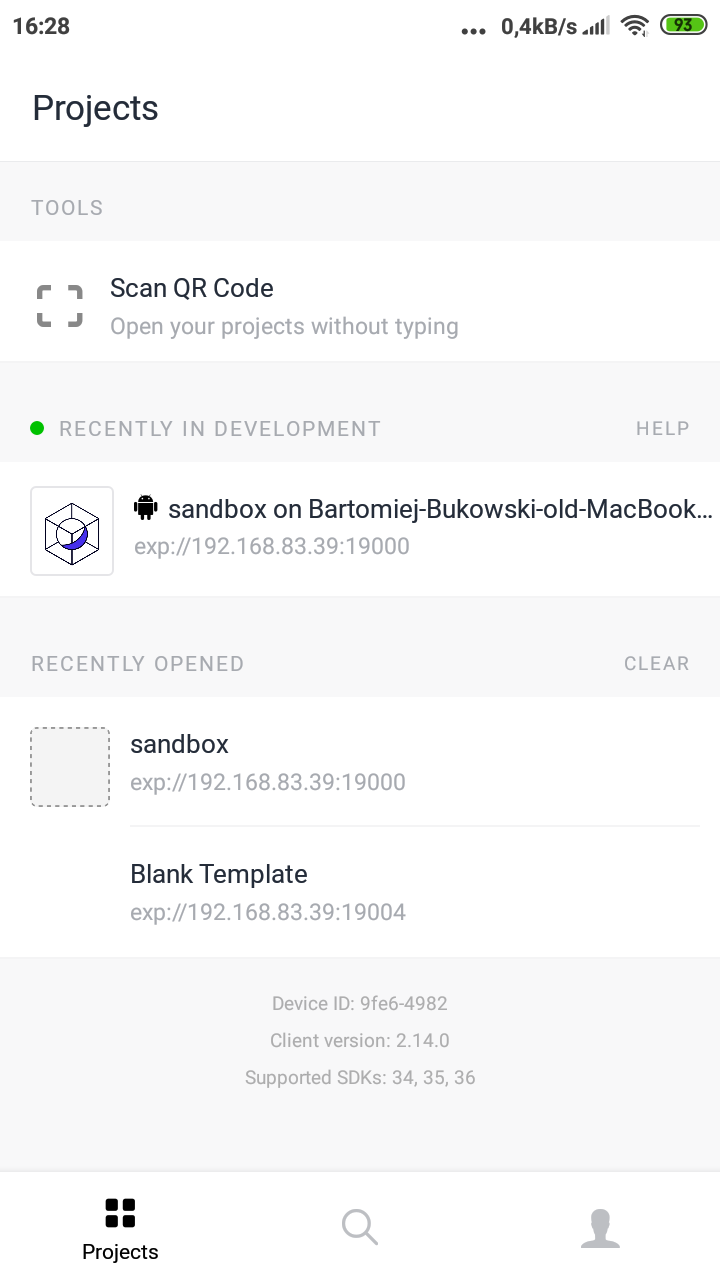Open the profile icon at bottom right
This screenshot has height=1280, width=720.
[x=600, y=1227]
